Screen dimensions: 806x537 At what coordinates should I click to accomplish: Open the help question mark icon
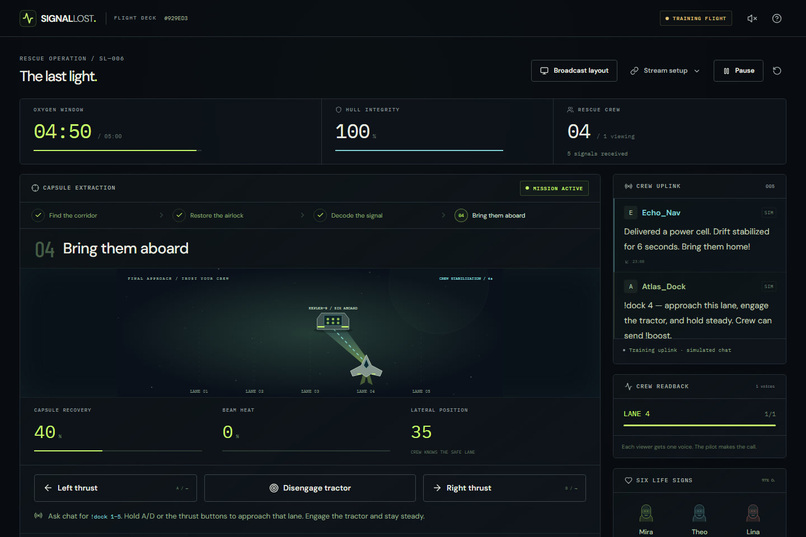777,18
